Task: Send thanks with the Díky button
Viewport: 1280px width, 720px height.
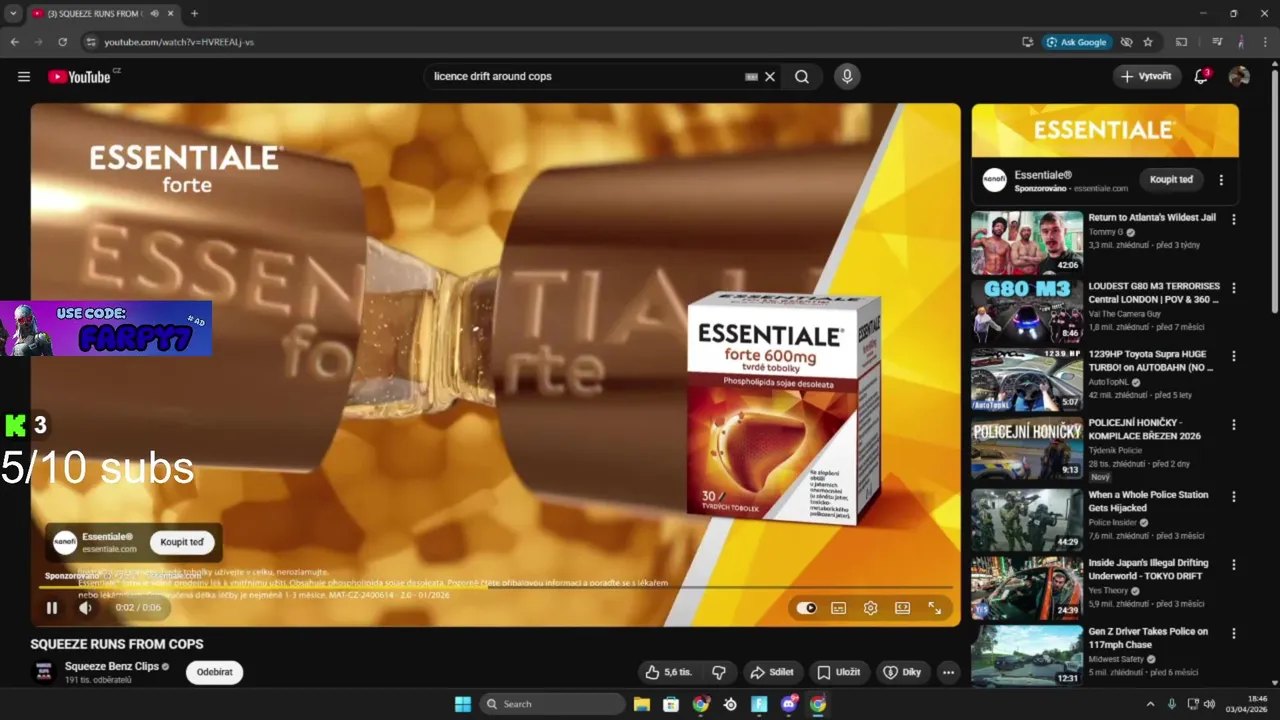Action: 902,672
